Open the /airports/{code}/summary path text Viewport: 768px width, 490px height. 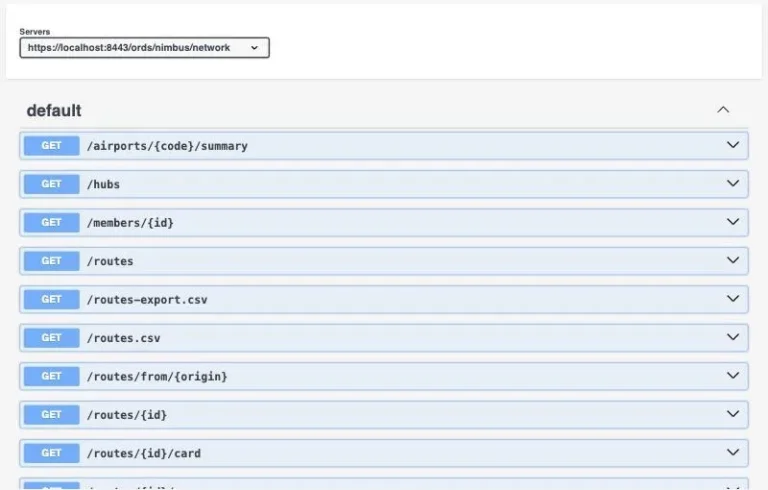tap(167, 146)
